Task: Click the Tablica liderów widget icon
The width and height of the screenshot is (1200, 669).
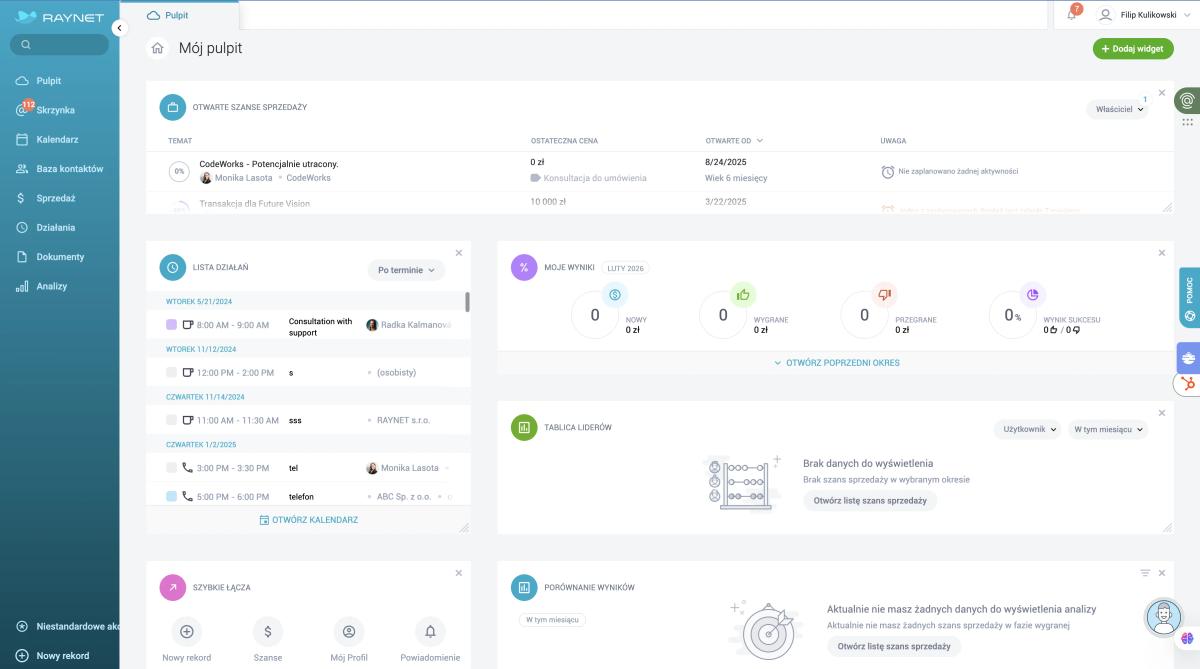Action: tap(524, 428)
